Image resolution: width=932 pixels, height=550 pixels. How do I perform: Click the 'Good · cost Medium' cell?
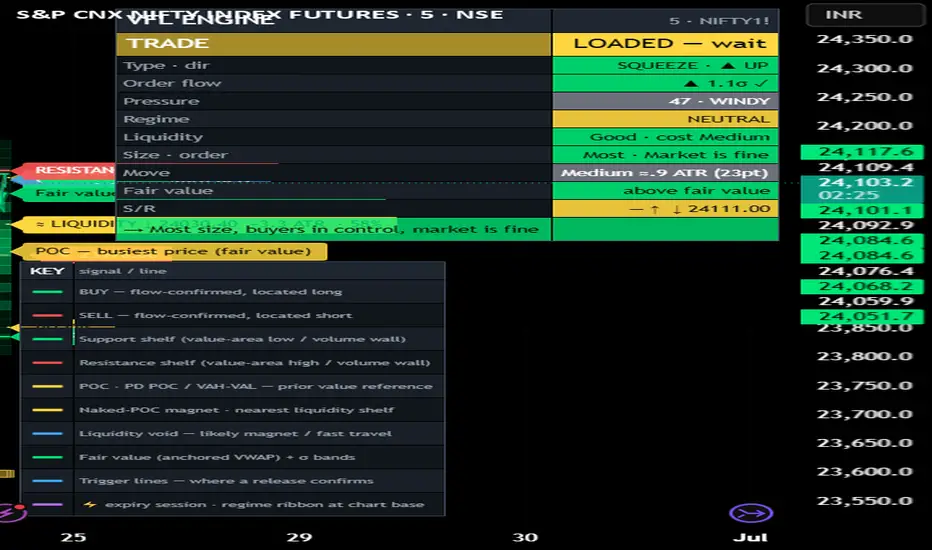pyautogui.click(x=666, y=137)
